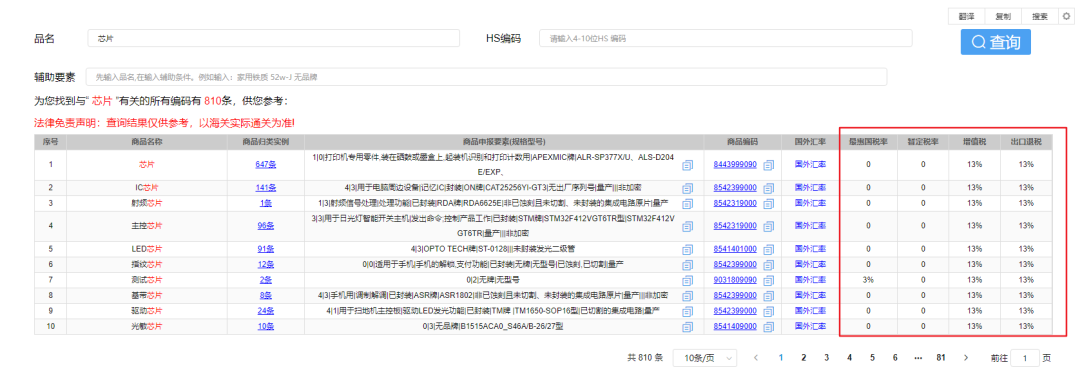
Task: Open product code link 9031809090
Action: (x=735, y=280)
